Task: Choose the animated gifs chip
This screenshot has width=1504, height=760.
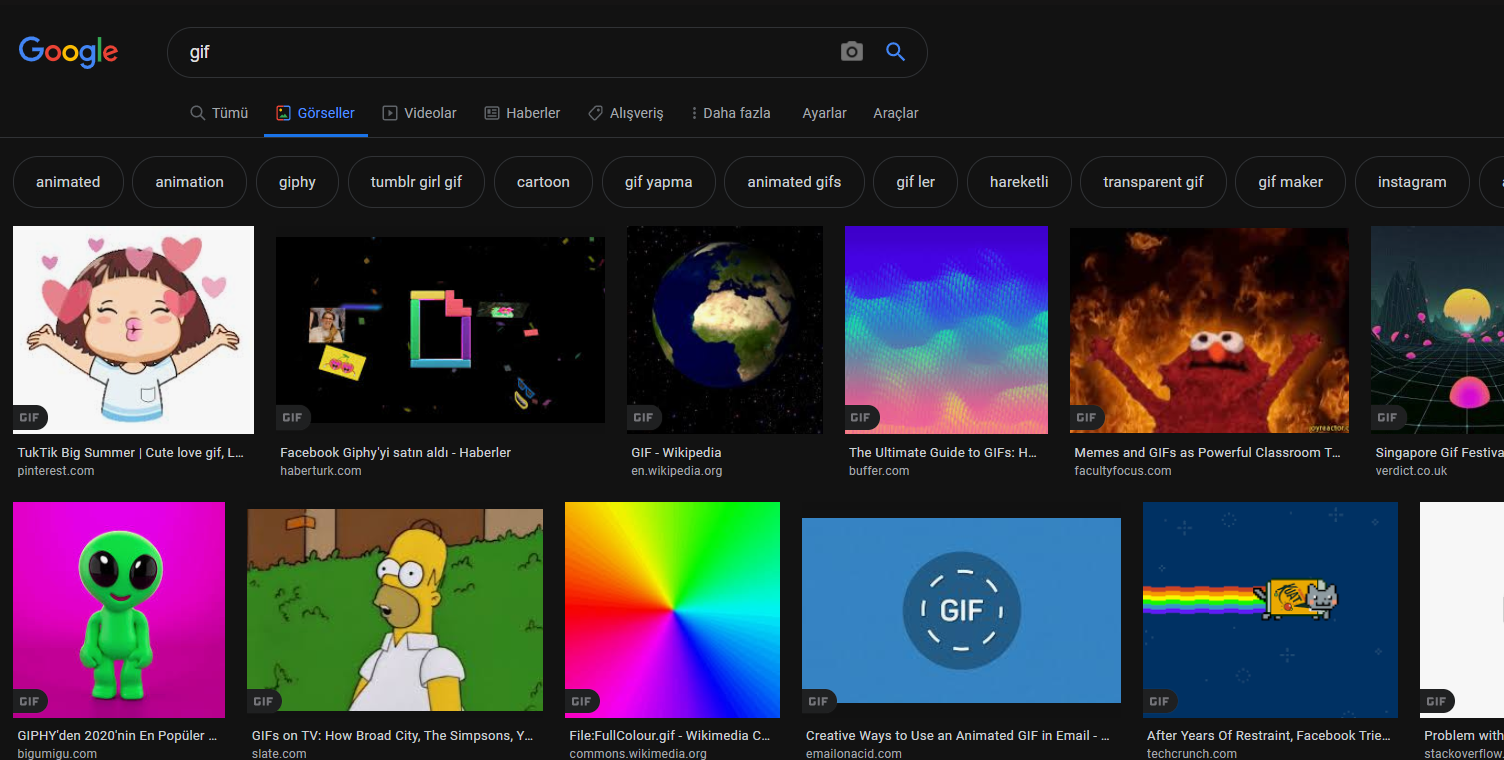Action: coord(794,182)
